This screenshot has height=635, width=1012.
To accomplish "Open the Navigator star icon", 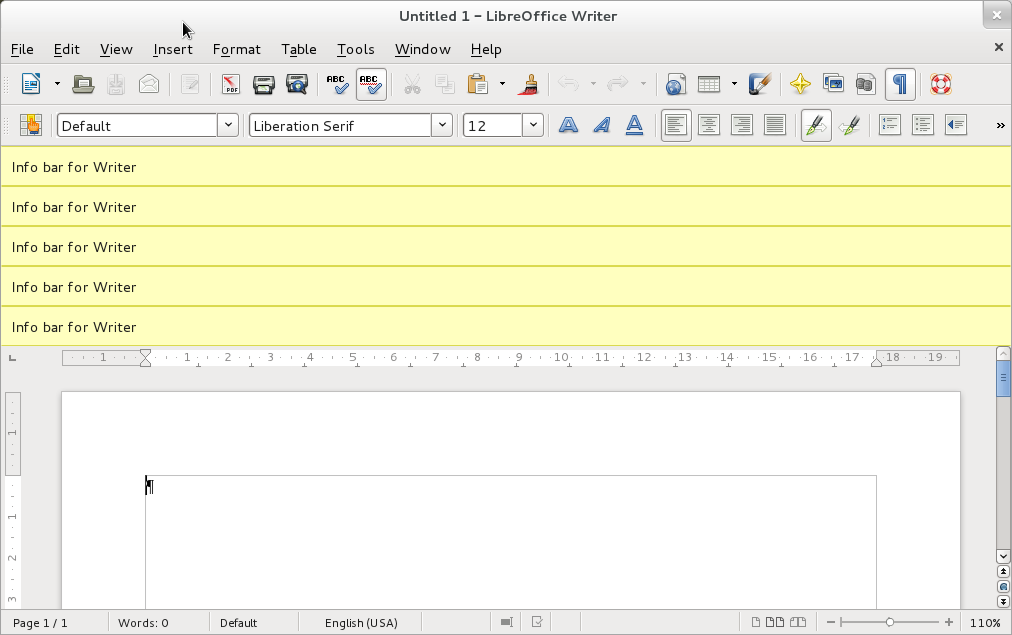I will [800, 84].
